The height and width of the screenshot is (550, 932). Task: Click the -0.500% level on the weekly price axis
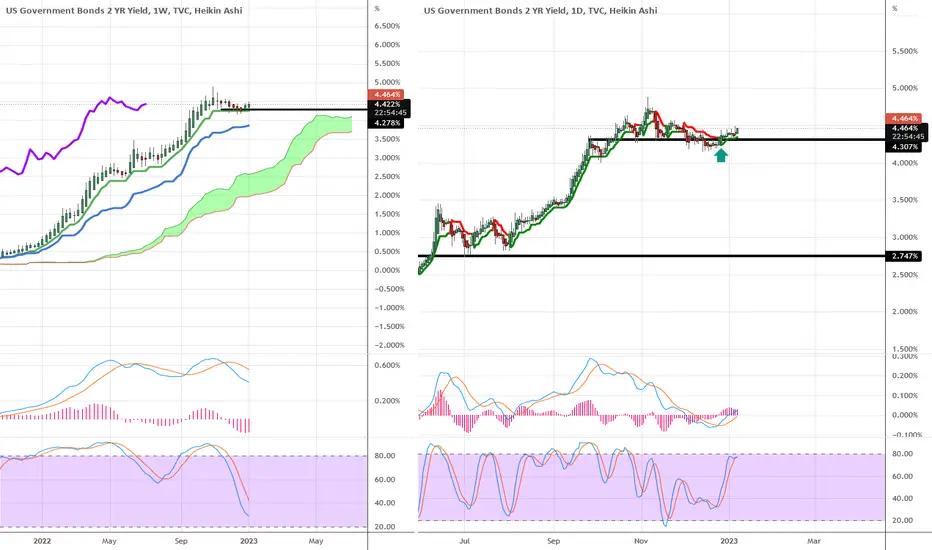click(389, 289)
